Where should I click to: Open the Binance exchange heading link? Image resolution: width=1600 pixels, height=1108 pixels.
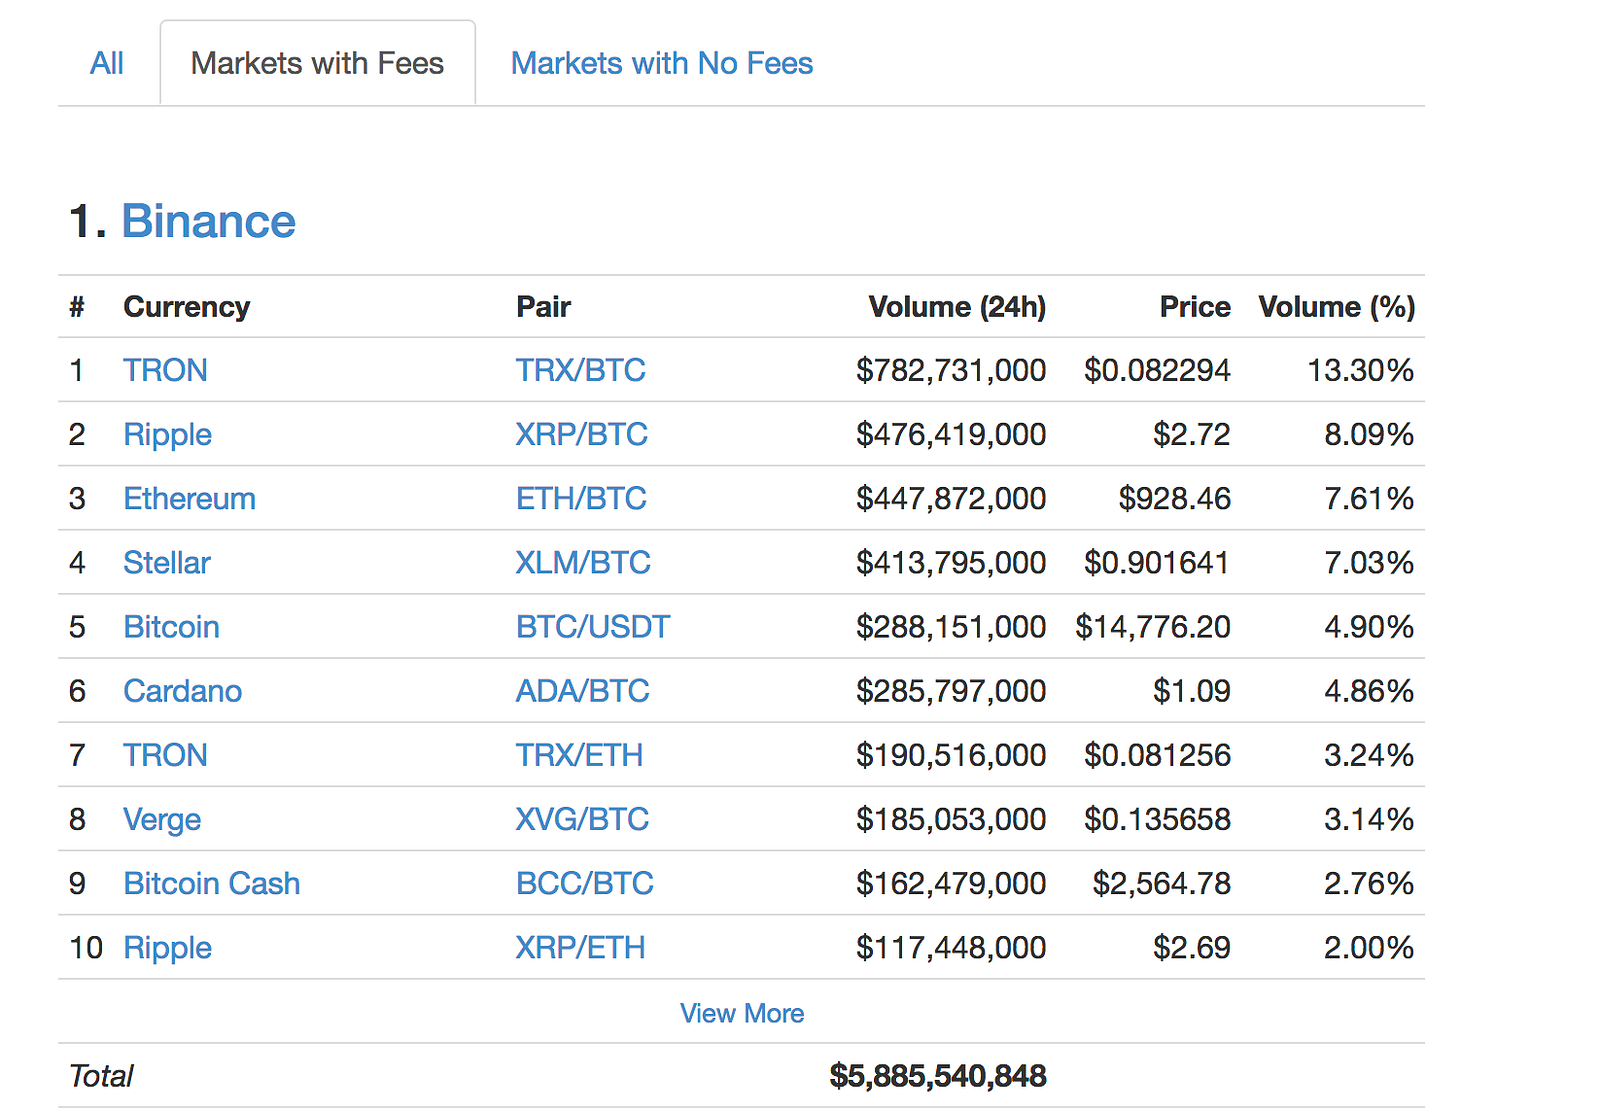click(x=208, y=221)
